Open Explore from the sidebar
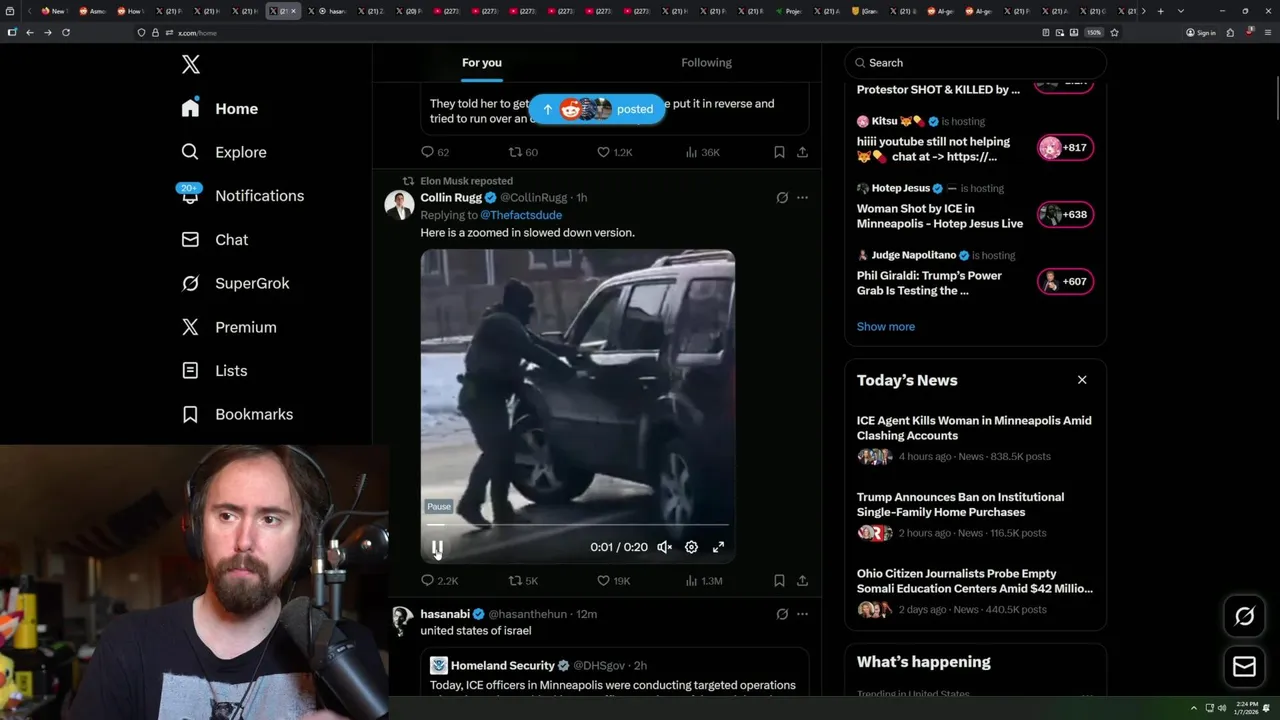This screenshot has width=1280, height=720. [224, 152]
